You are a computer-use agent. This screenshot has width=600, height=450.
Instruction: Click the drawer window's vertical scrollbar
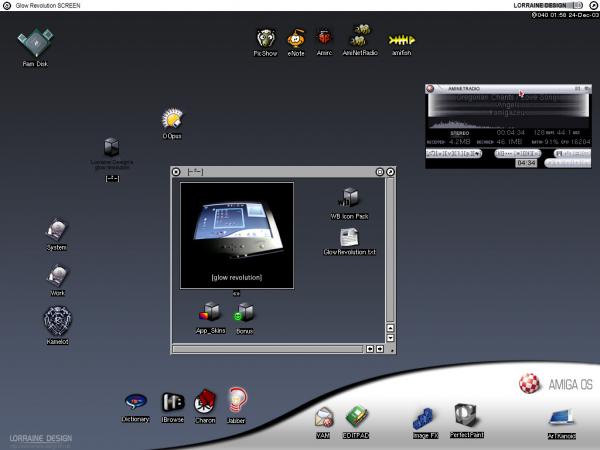[390, 249]
